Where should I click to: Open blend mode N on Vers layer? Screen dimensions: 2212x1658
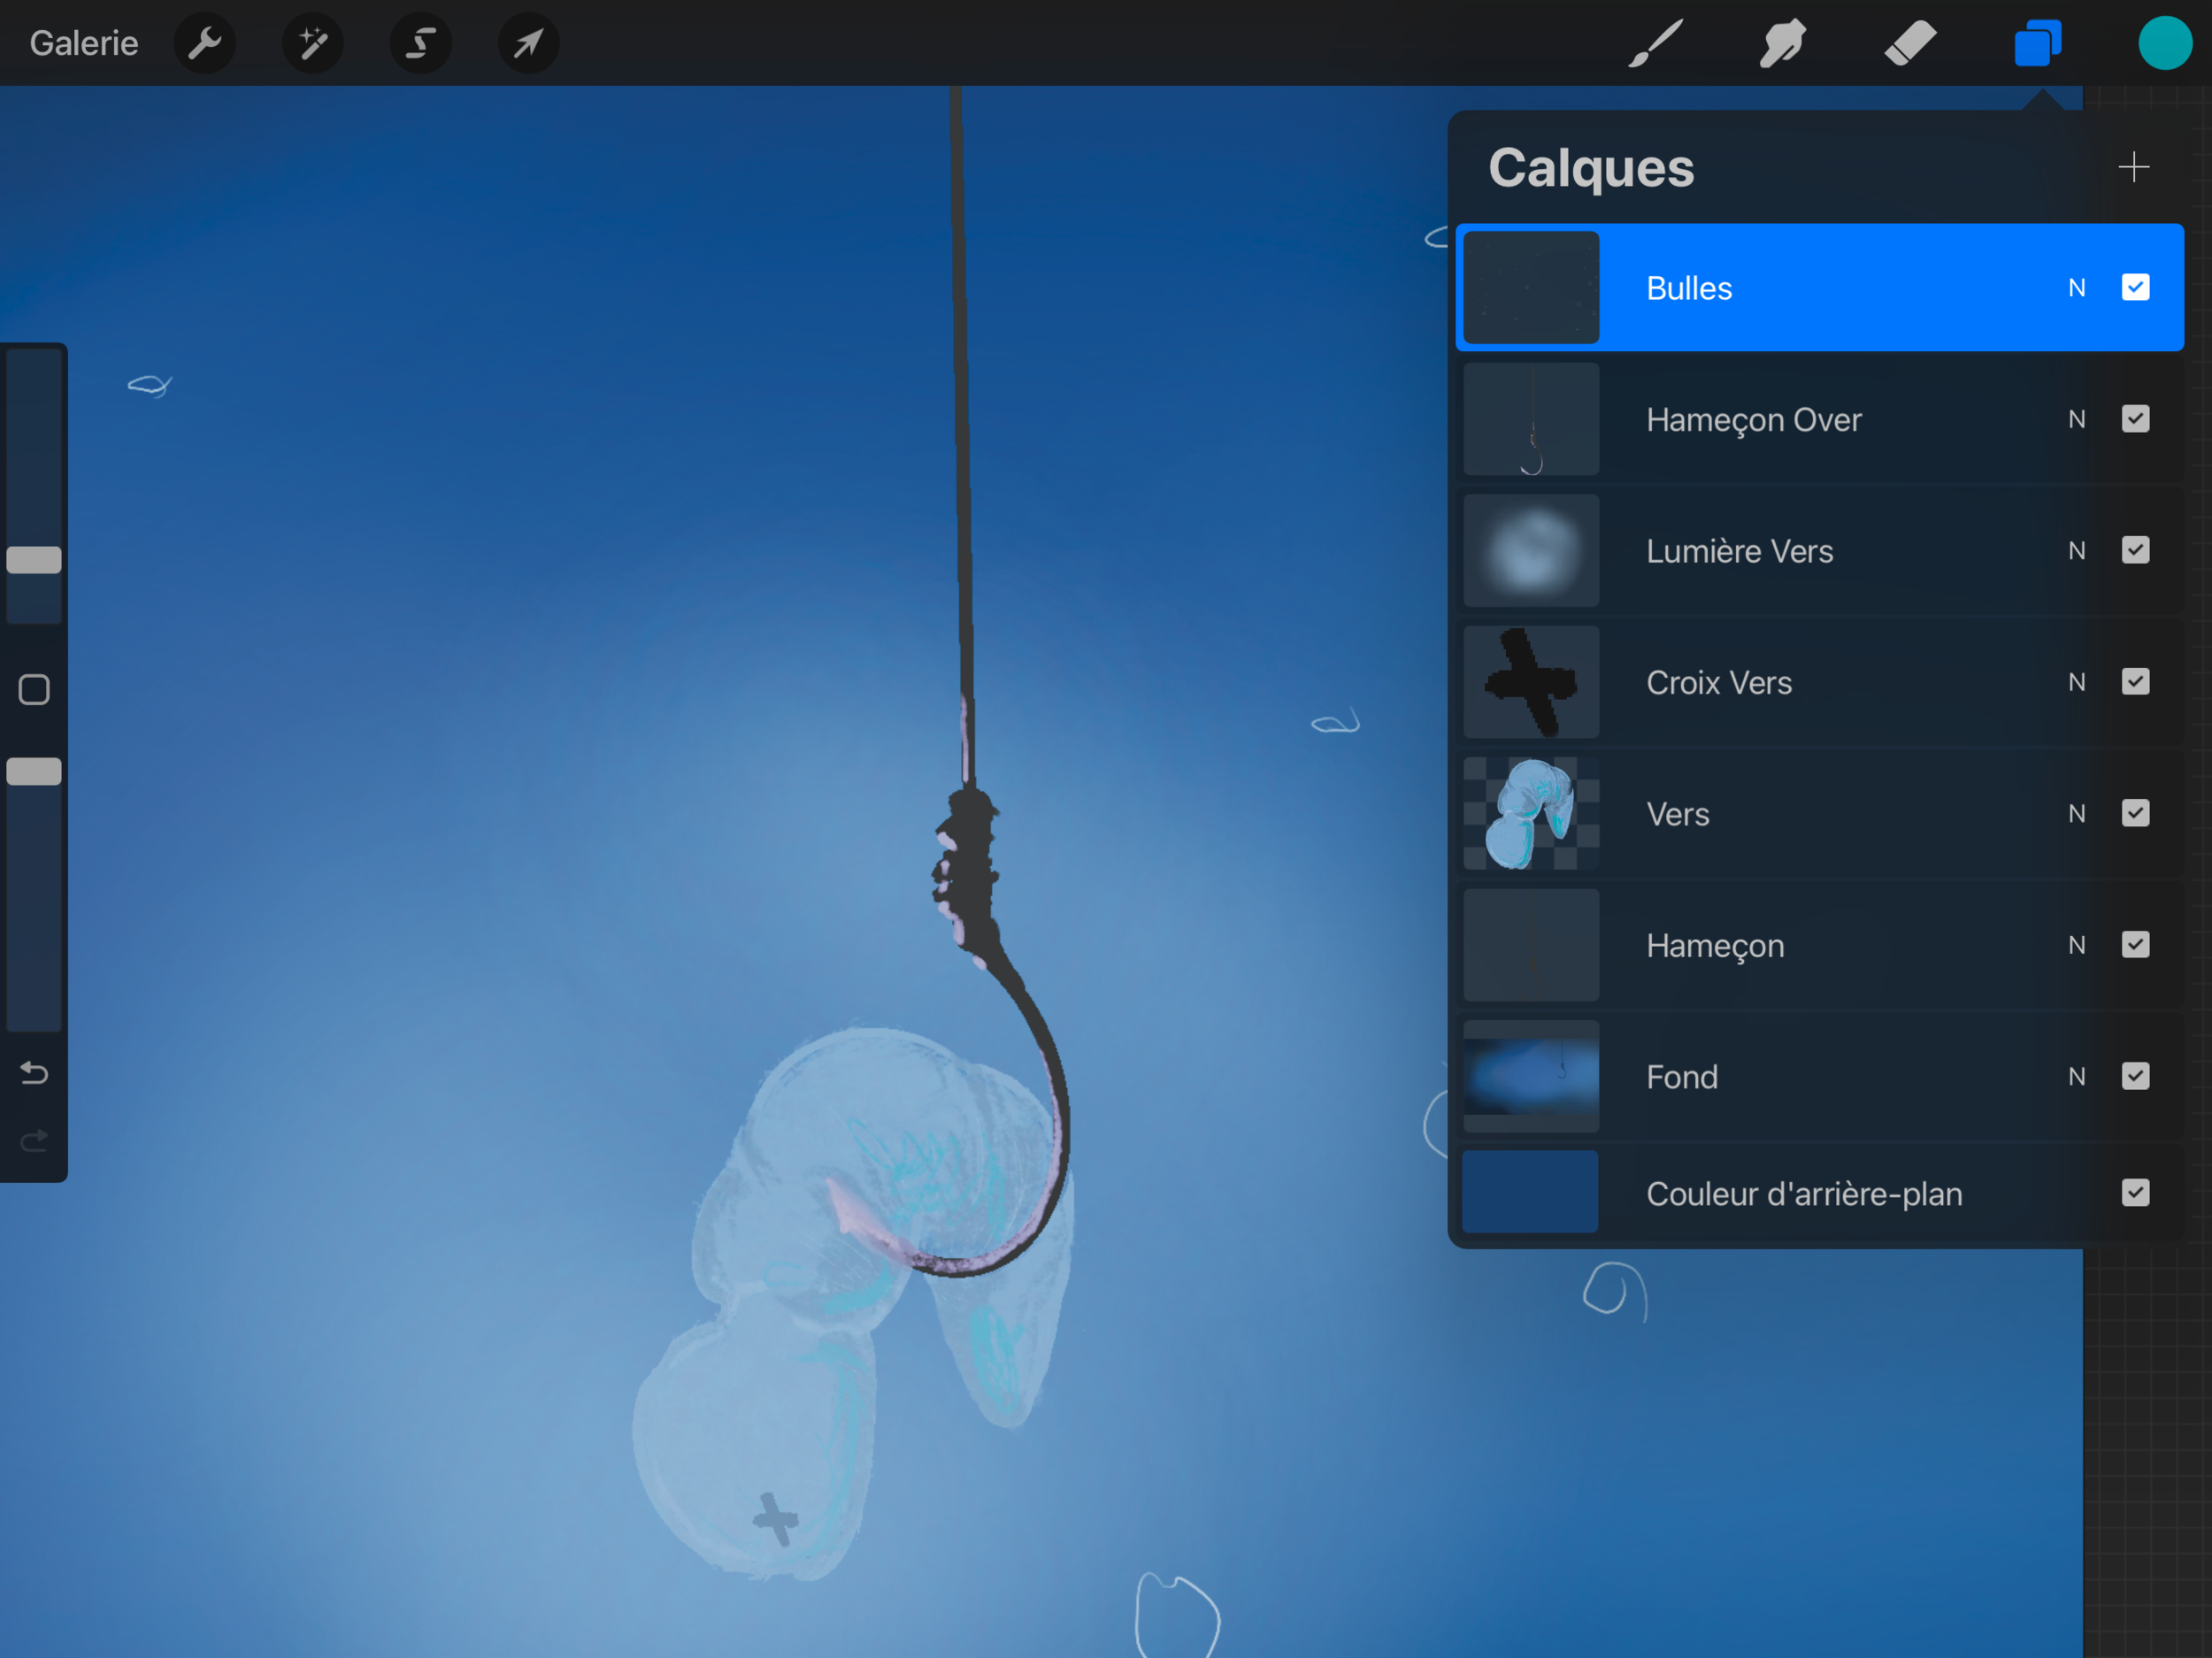tap(2076, 814)
